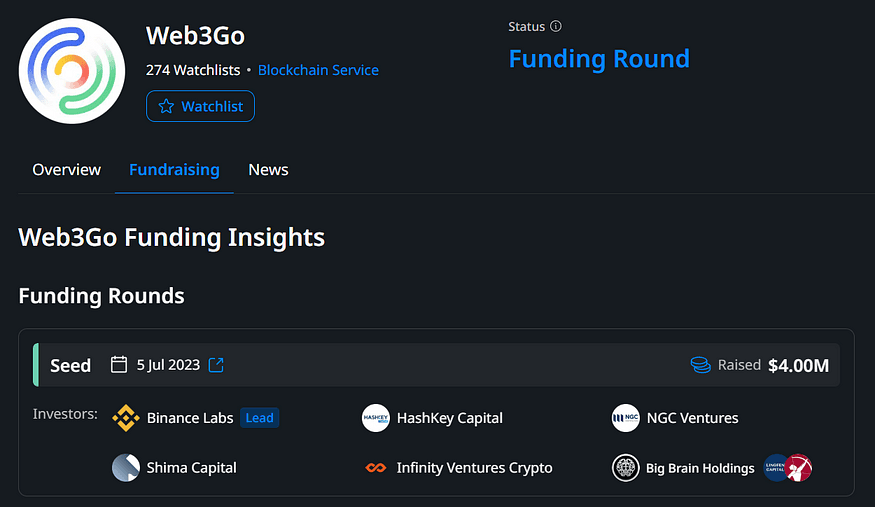The height and width of the screenshot is (507, 875).
Task: Add Web3Go with the Watchlist button
Action: [200, 106]
